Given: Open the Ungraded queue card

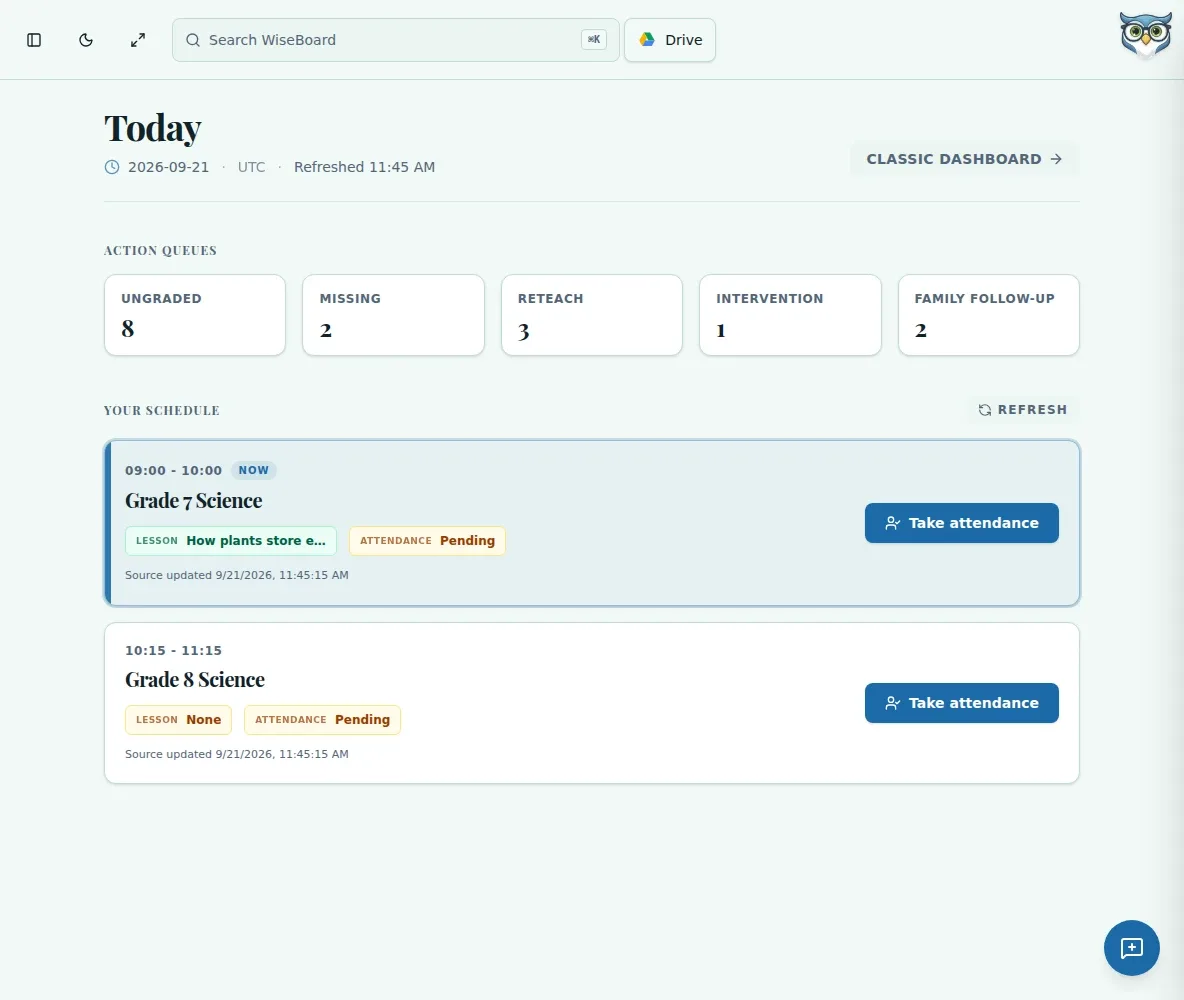Looking at the screenshot, I should (195, 315).
